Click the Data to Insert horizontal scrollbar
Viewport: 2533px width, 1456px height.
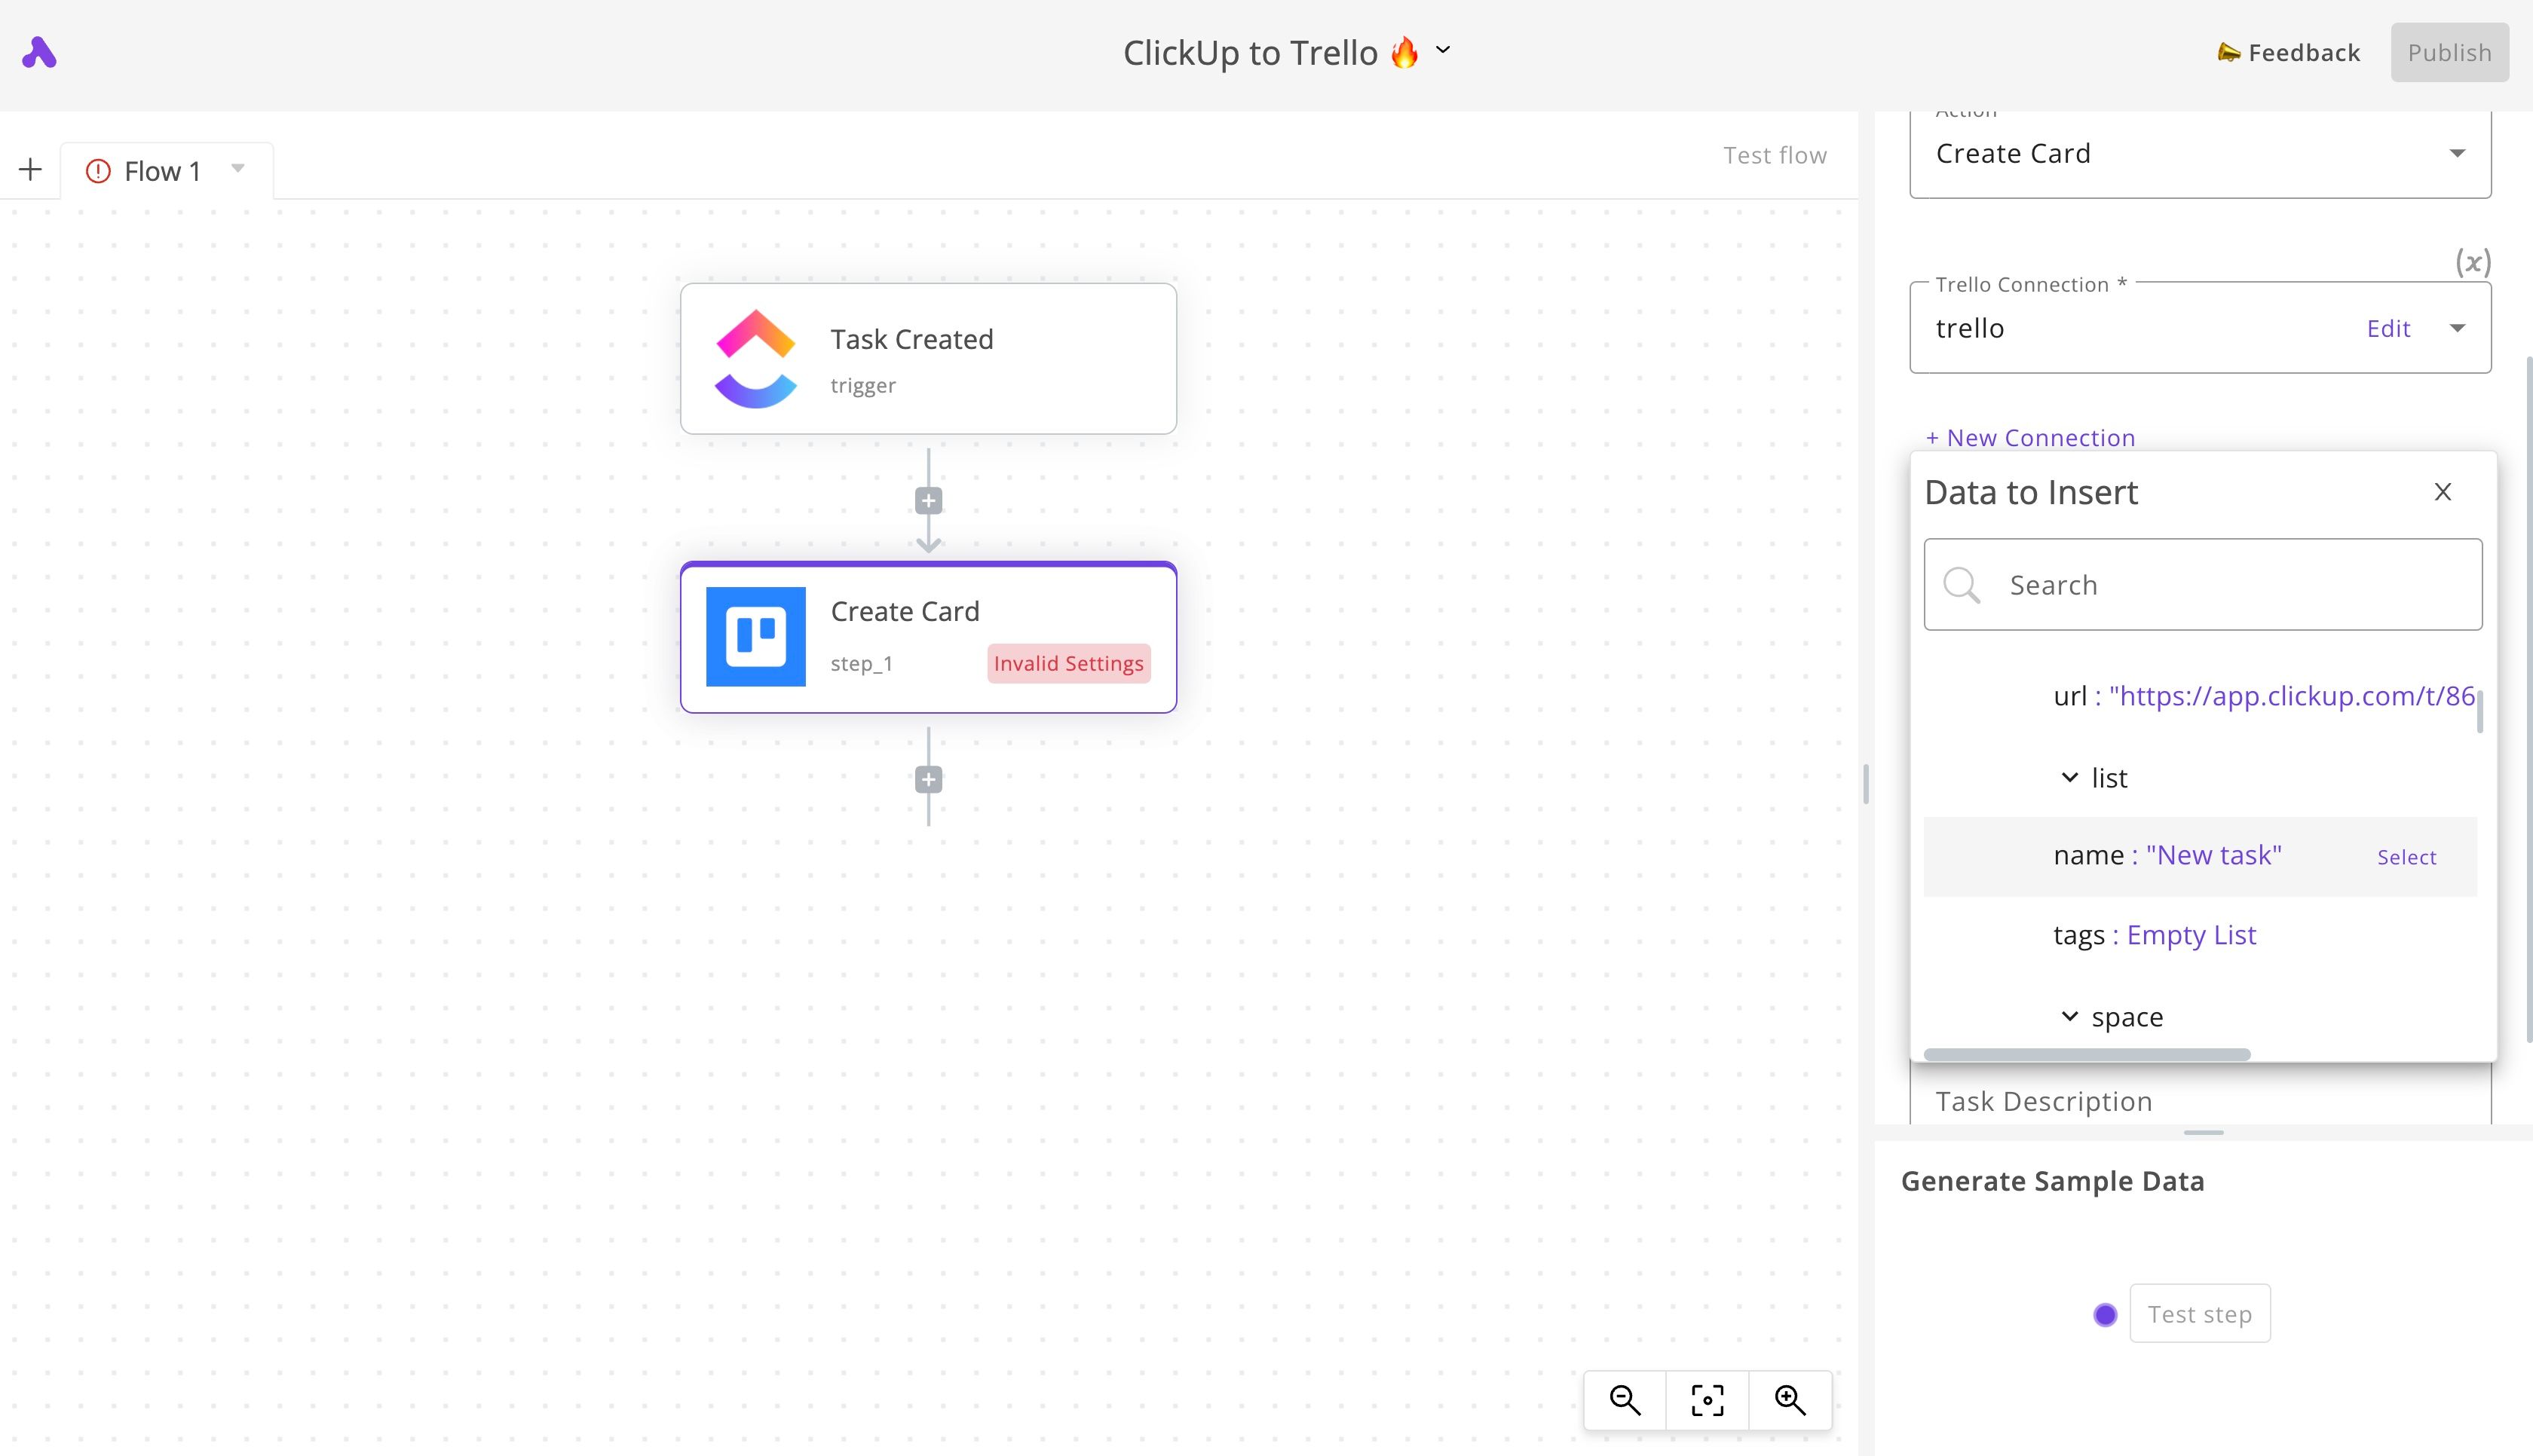[x=2087, y=1054]
